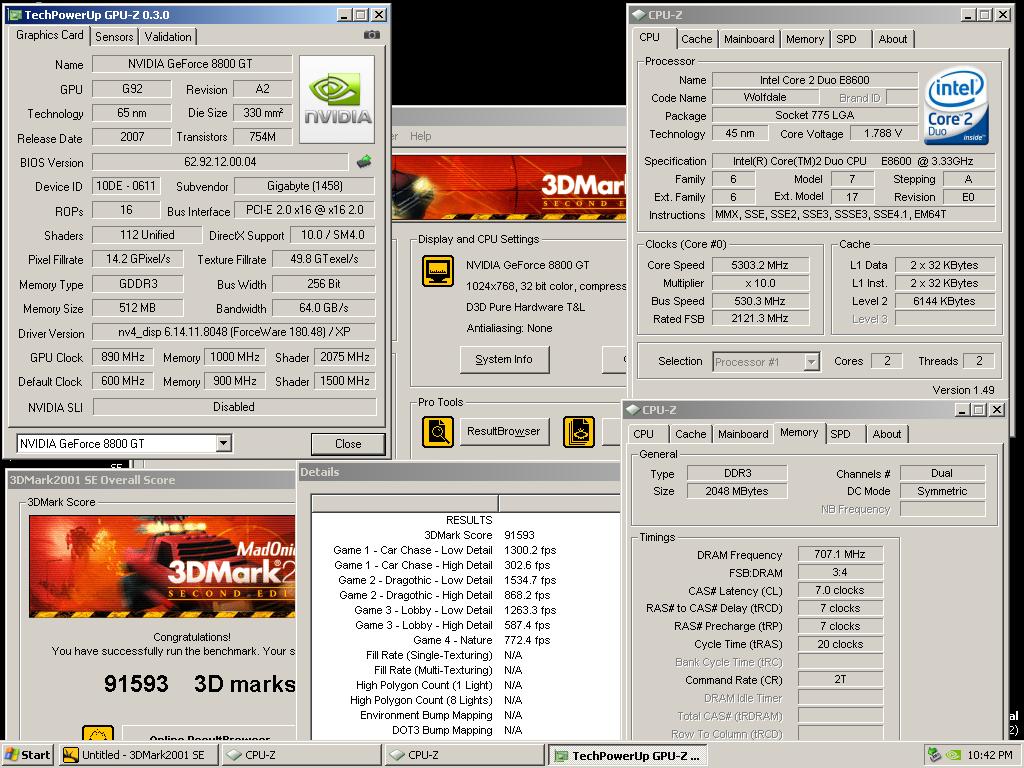Open the Validation tab in GPU-Z
Viewport: 1024px width, 768px height.
[x=168, y=37]
